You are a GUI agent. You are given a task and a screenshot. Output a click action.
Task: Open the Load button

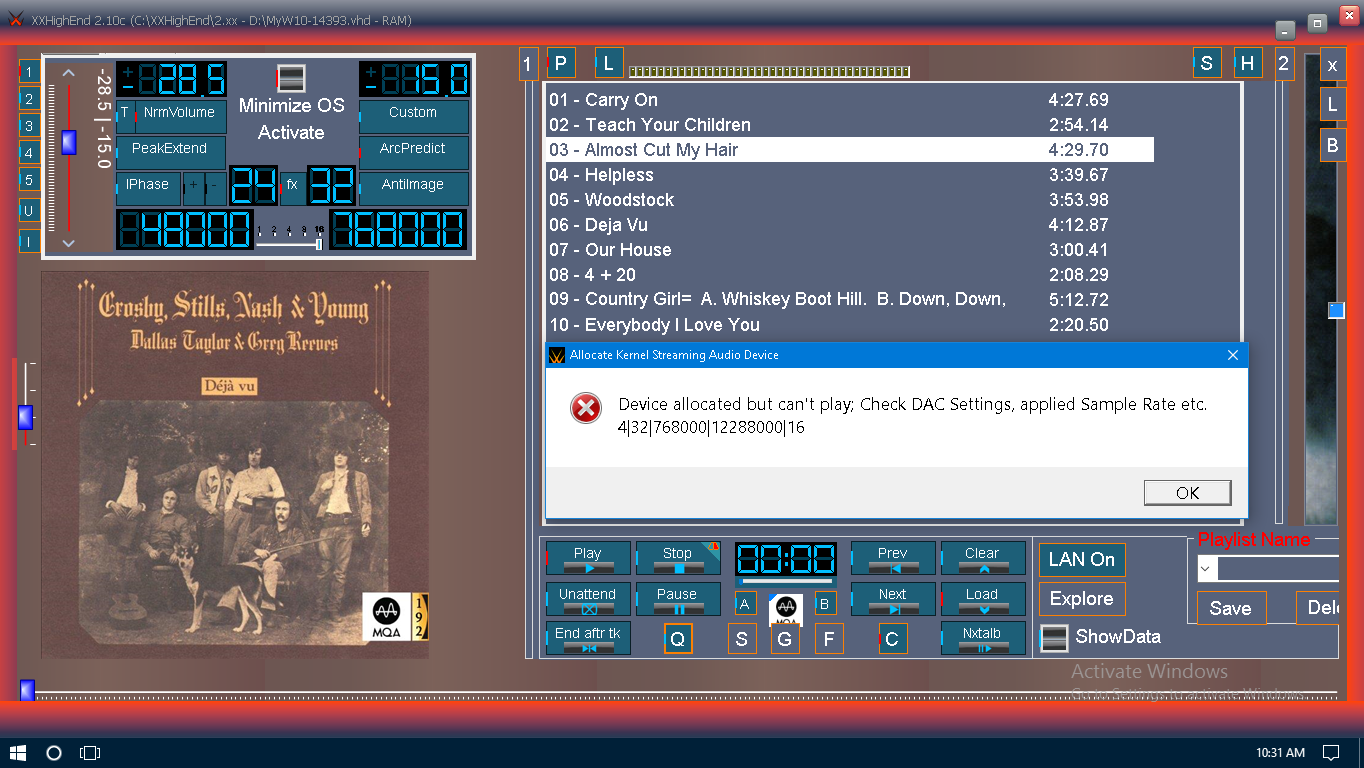tap(983, 599)
